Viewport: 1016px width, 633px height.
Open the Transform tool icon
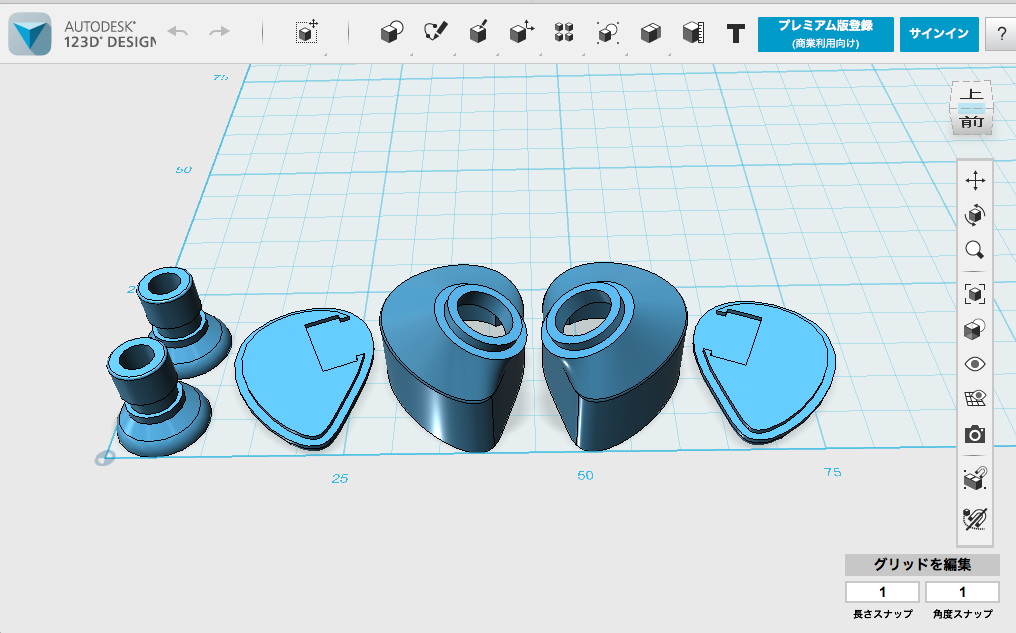point(307,32)
